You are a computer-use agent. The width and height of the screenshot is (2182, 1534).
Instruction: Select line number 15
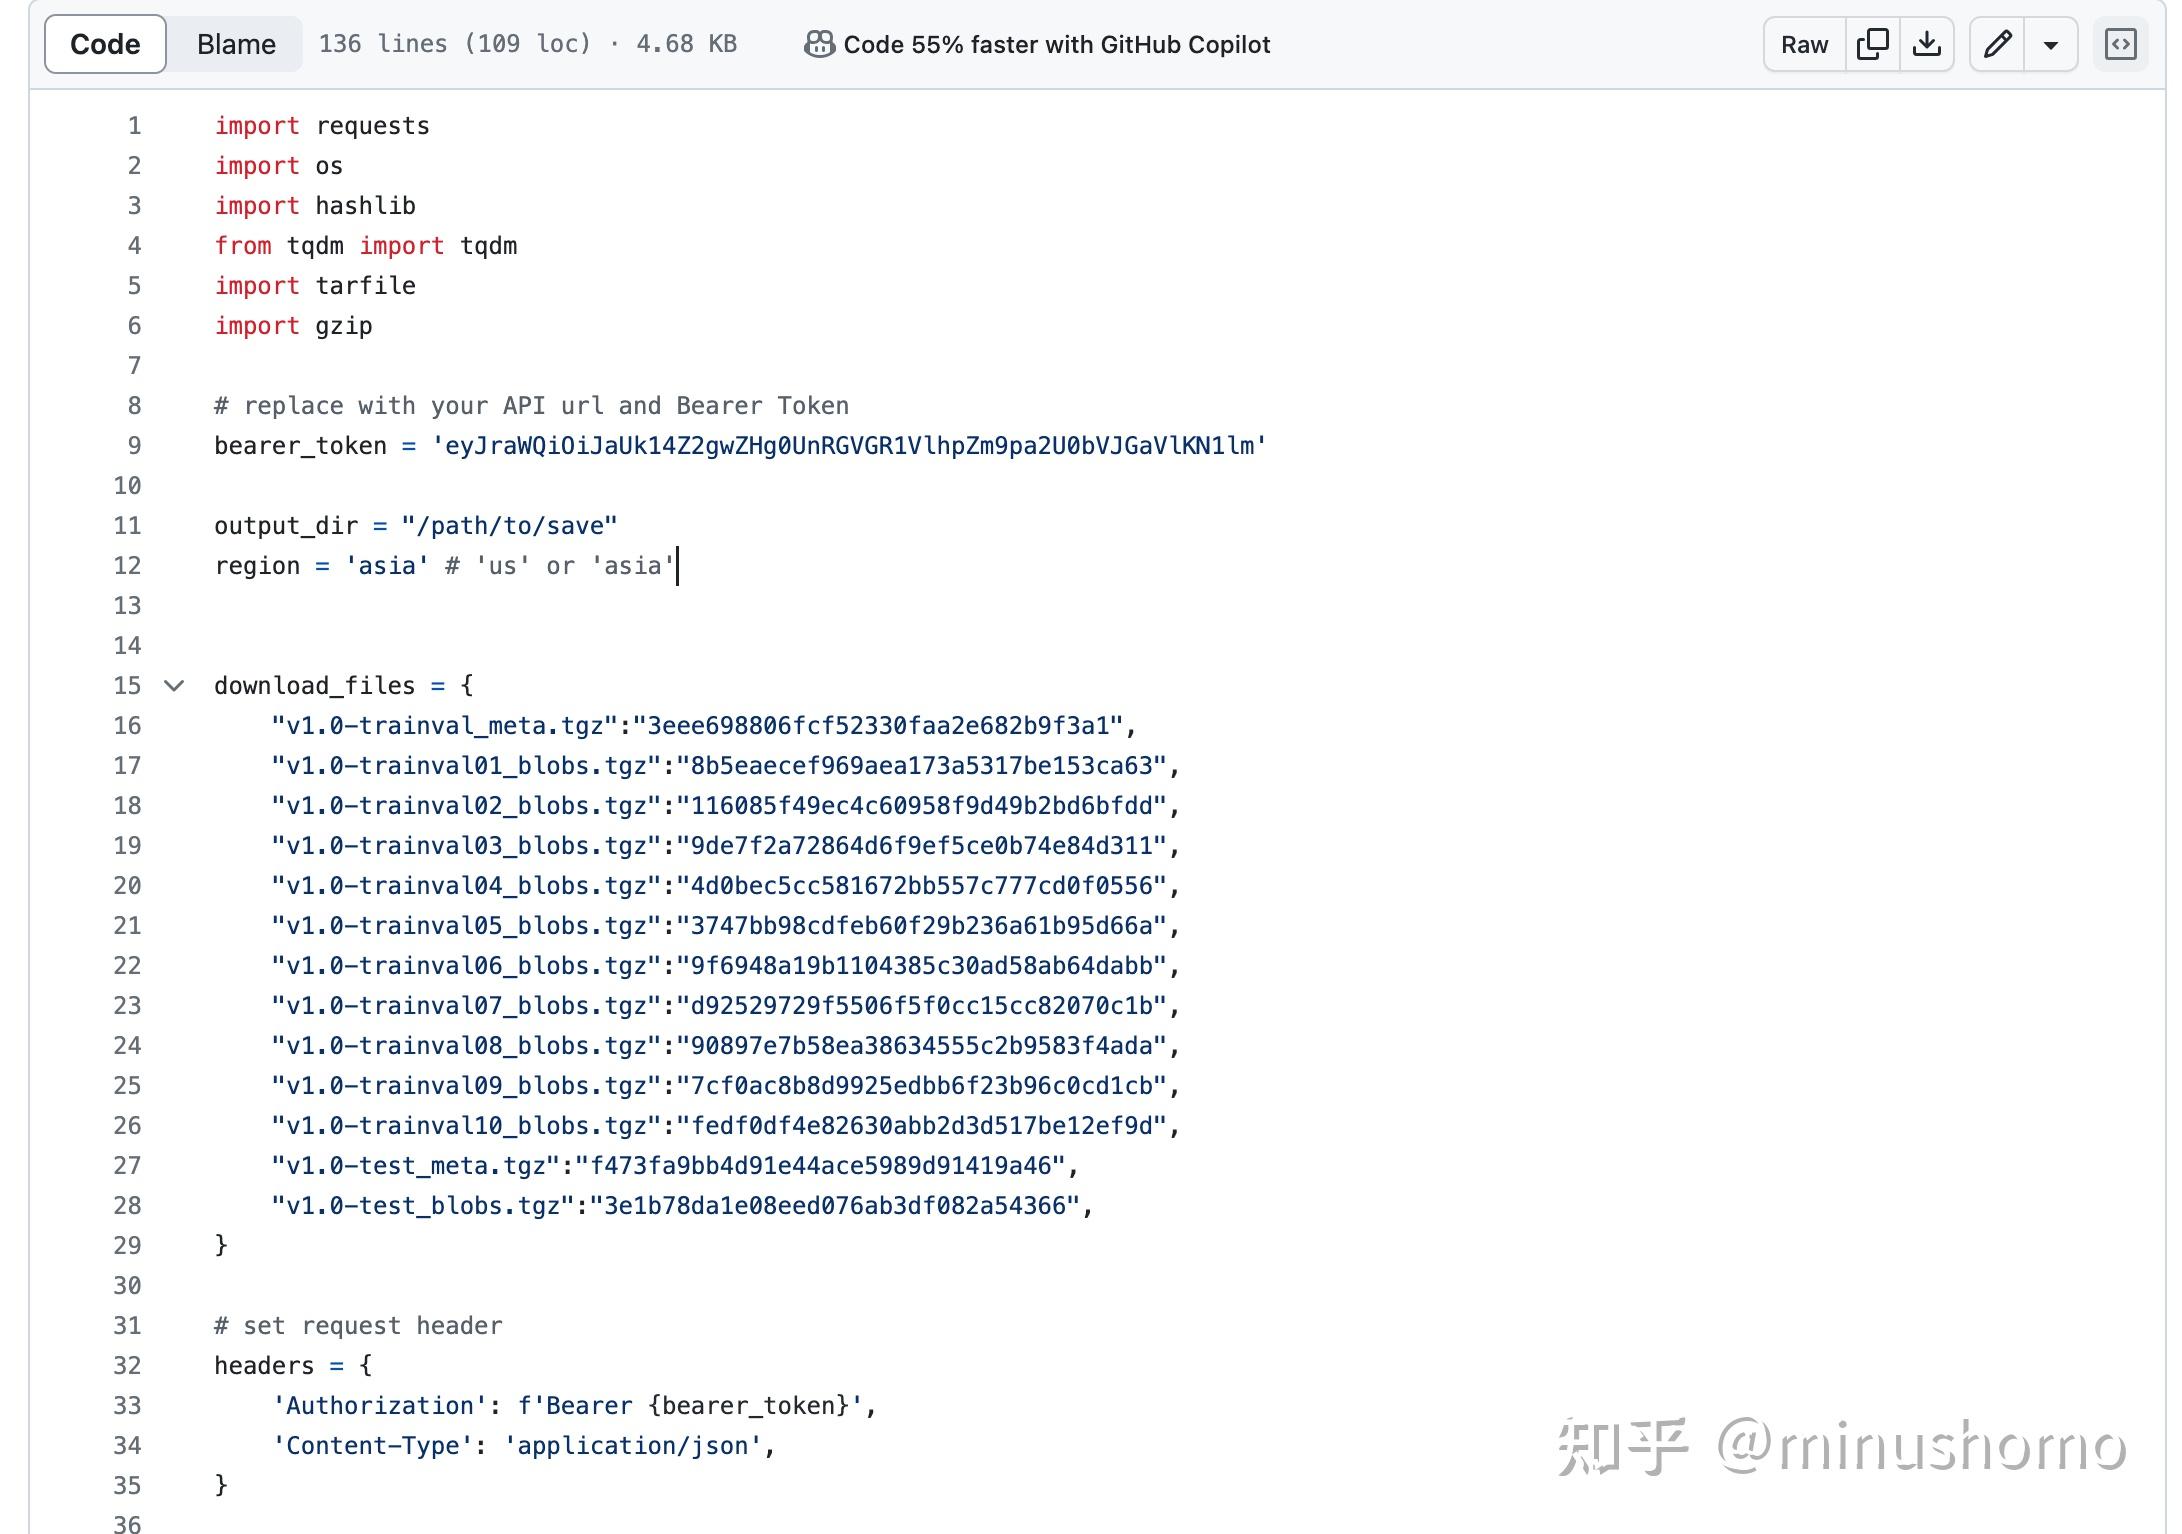[x=127, y=686]
